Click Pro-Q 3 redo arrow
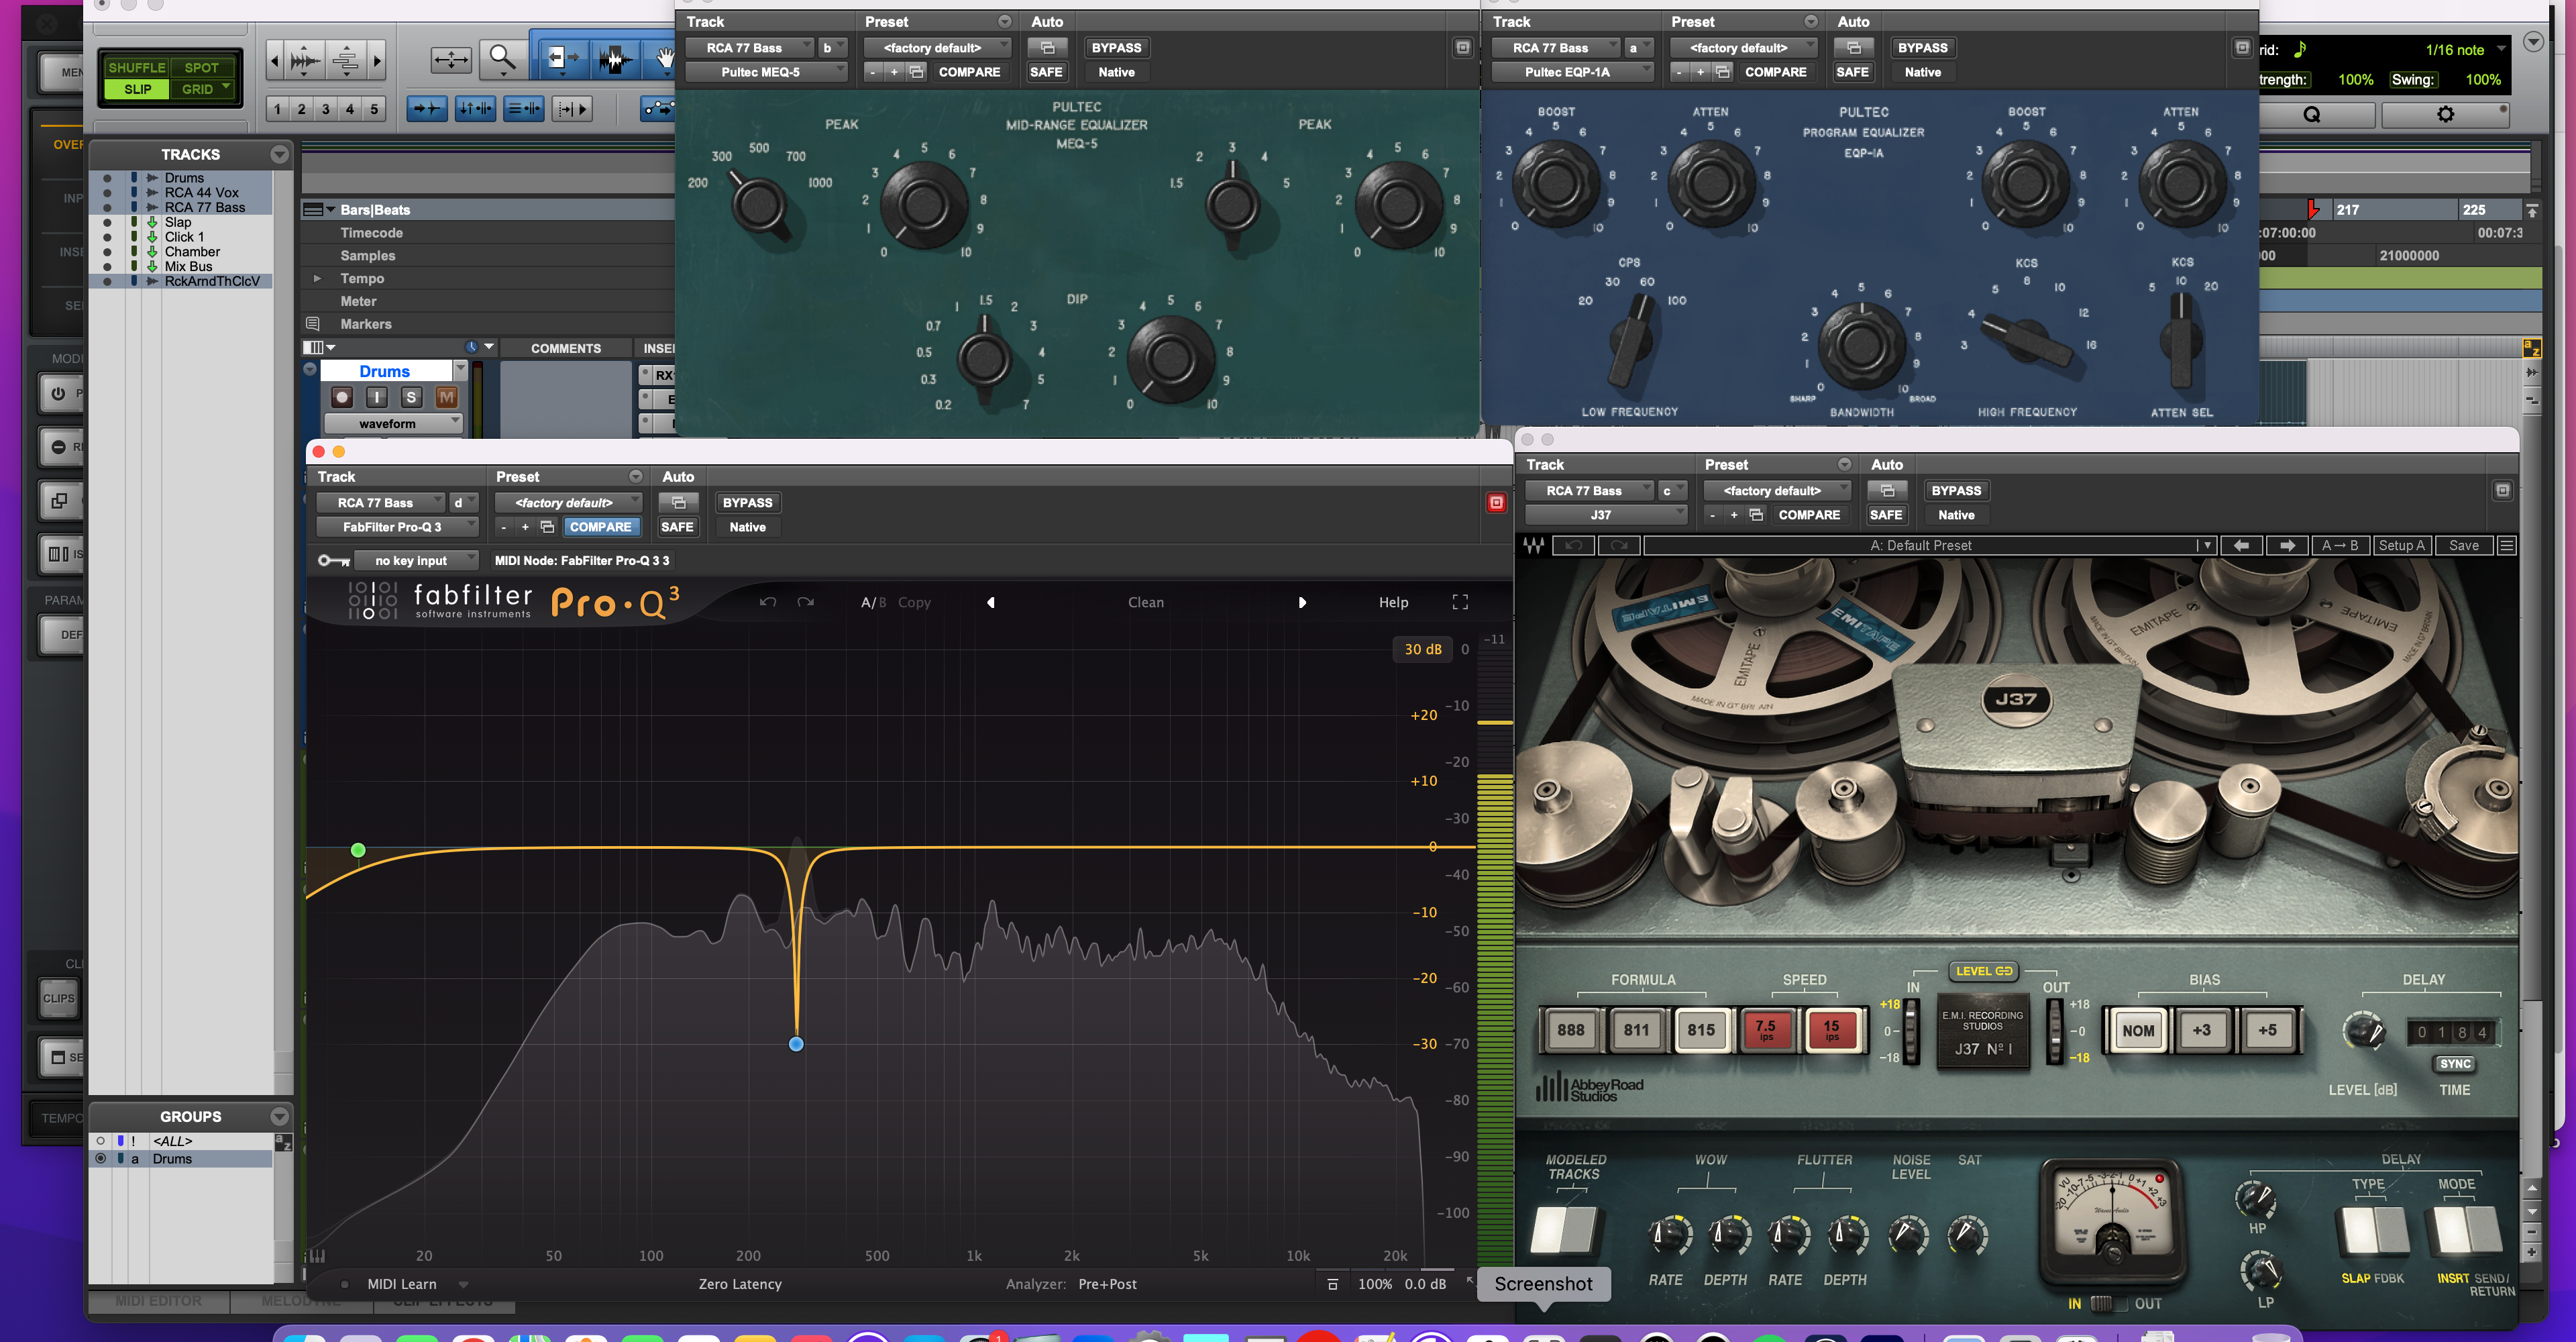2576x1342 pixels. (x=805, y=602)
